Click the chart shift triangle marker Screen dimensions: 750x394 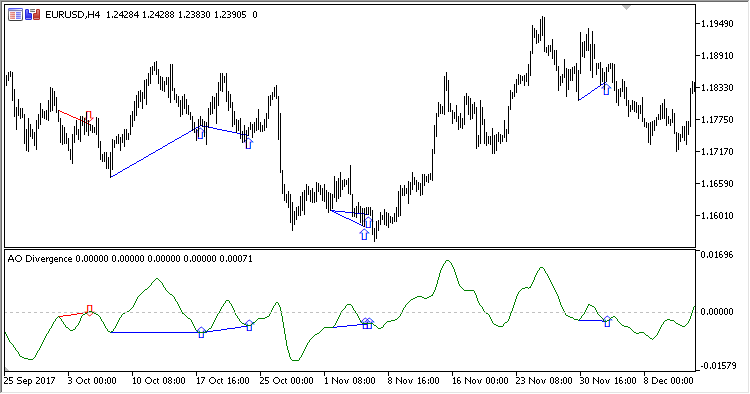(627, 7)
